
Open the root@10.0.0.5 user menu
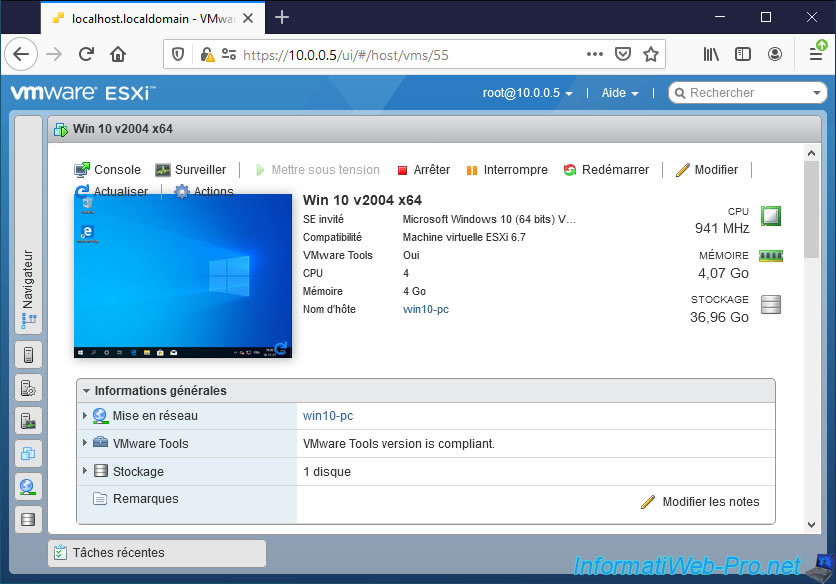(x=528, y=93)
